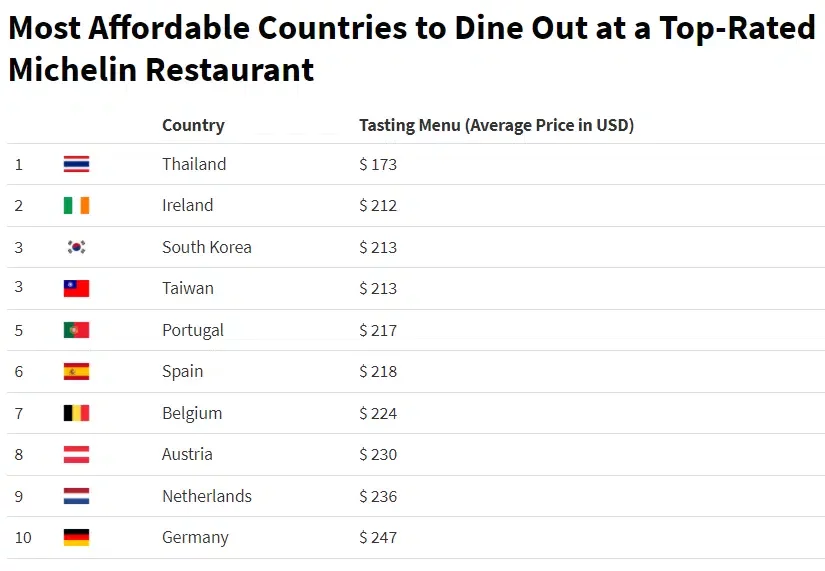This screenshot has width=825, height=571.
Task: Click the Portugal country name
Action: point(193,330)
